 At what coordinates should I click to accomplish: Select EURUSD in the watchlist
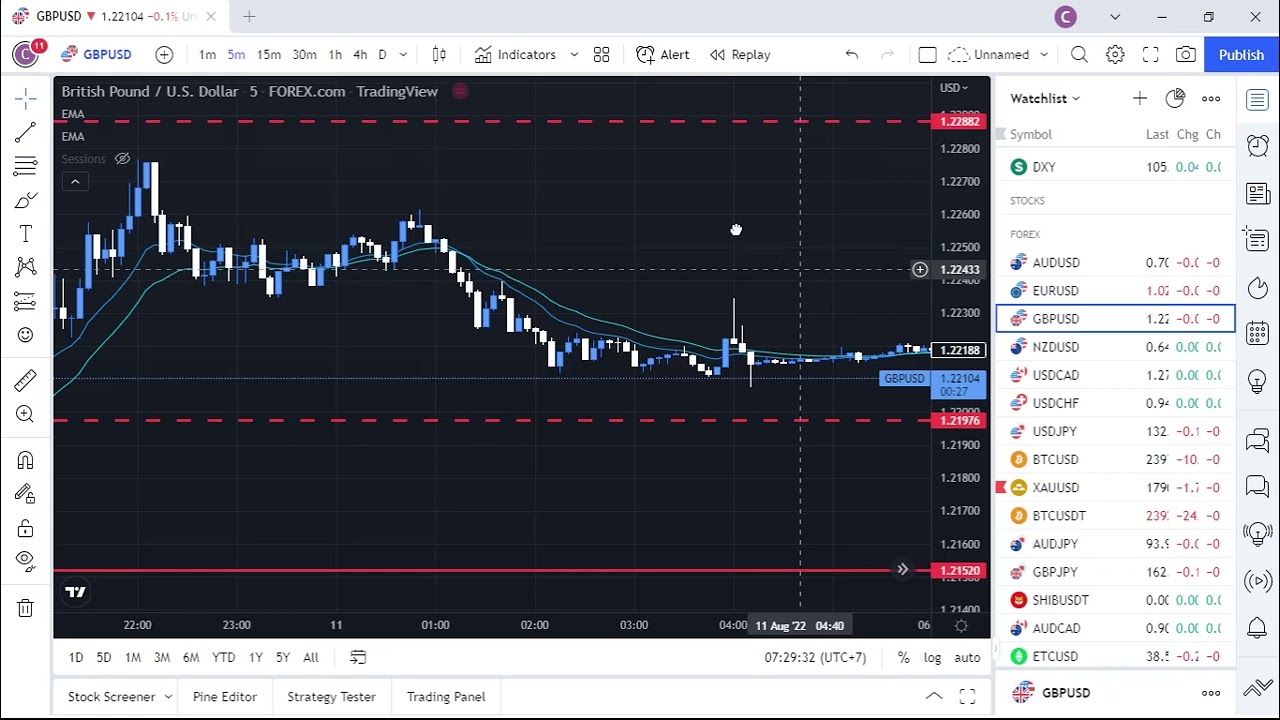(1116, 291)
